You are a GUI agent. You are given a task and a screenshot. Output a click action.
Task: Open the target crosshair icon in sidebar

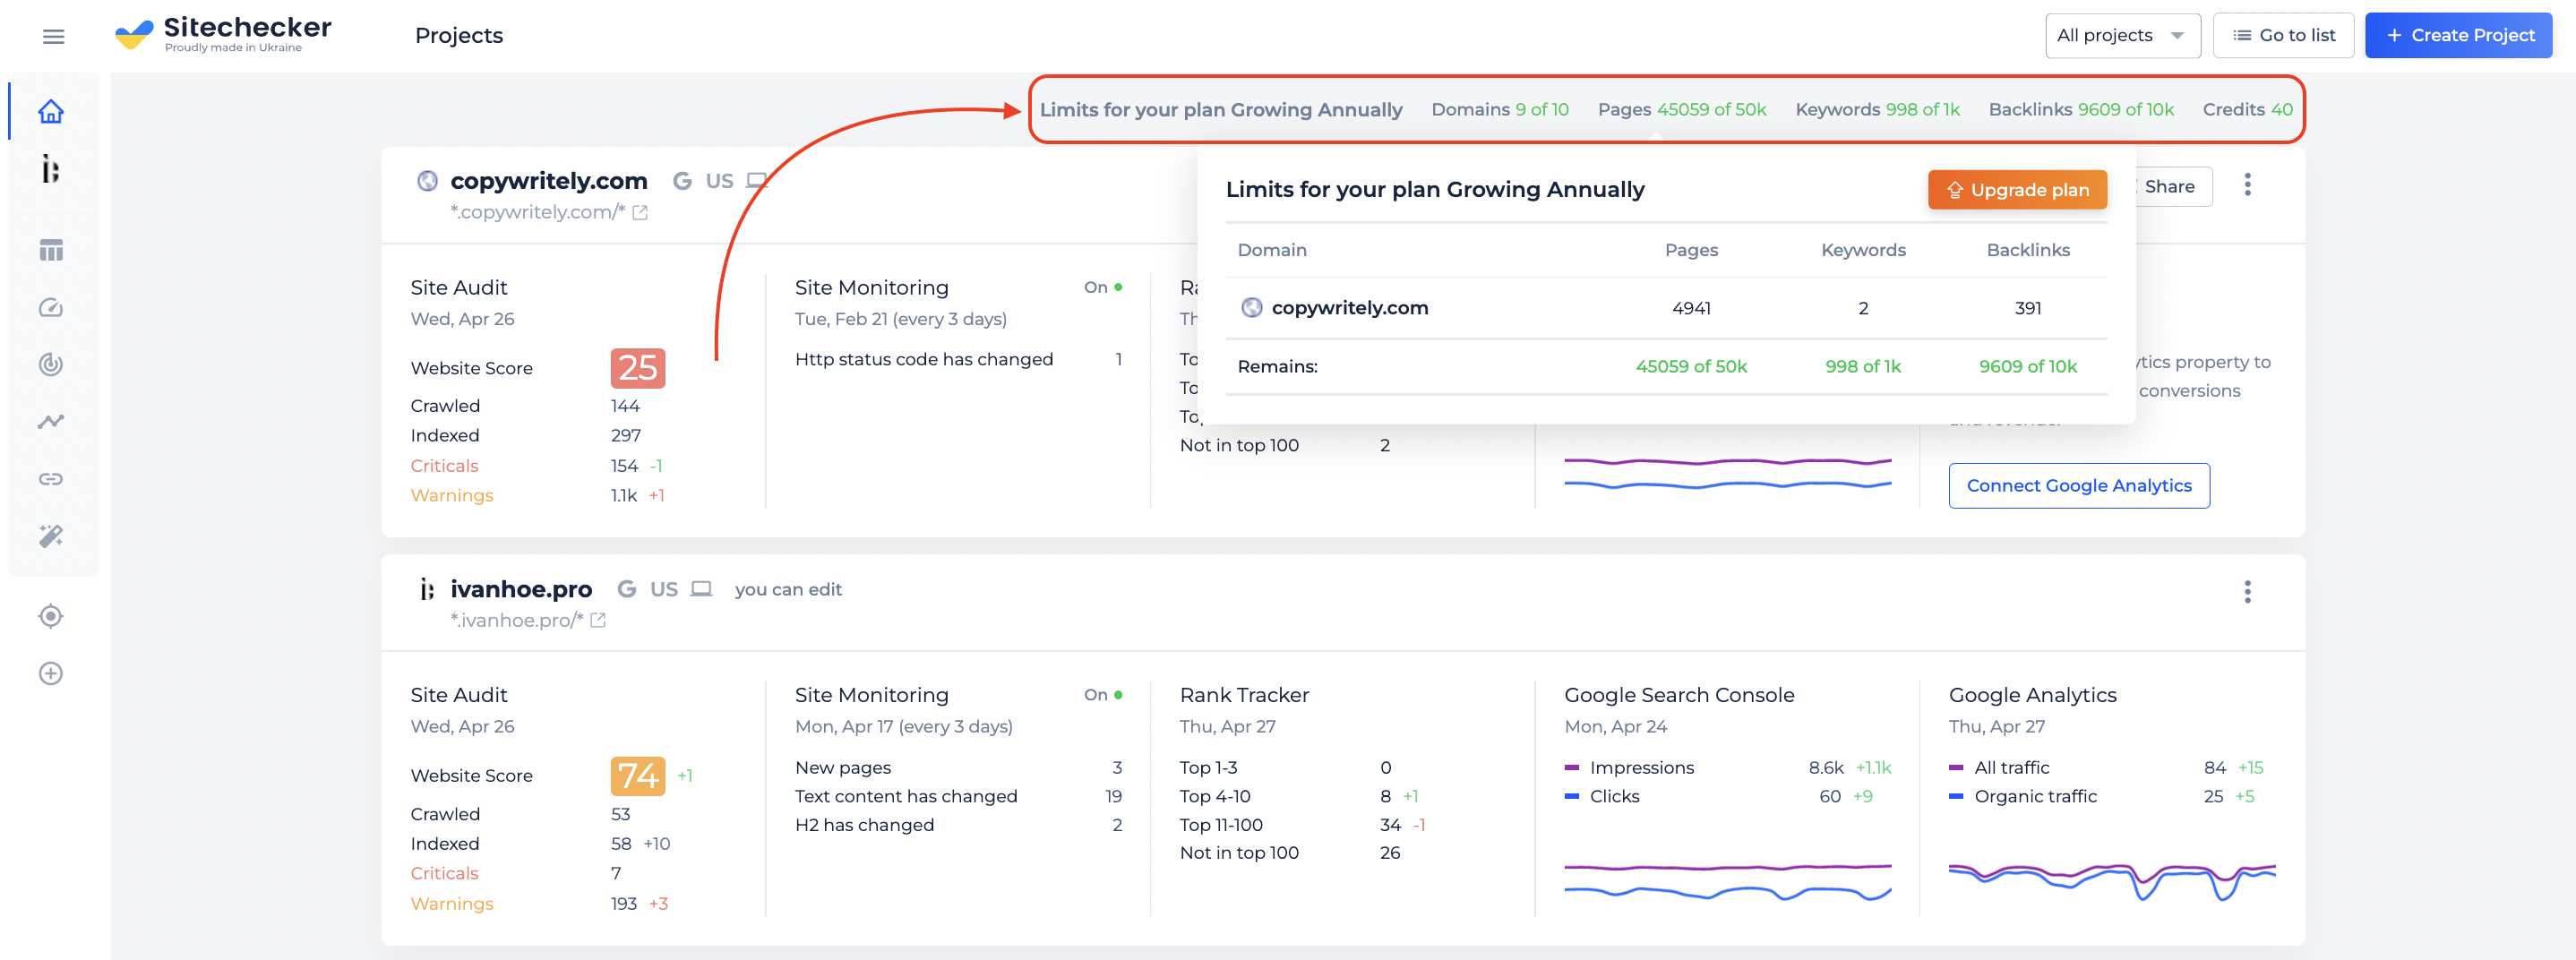pos(51,616)
